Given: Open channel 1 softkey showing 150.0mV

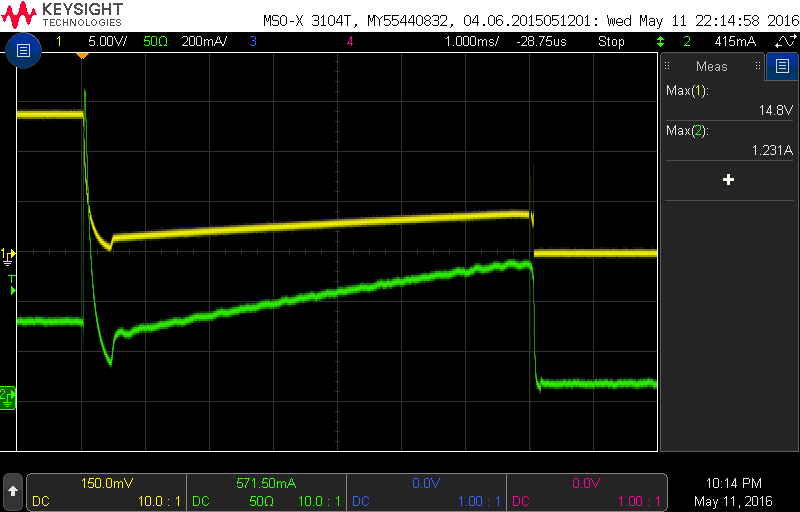Looking at the screenshot, I should click(x=106, y=492).
